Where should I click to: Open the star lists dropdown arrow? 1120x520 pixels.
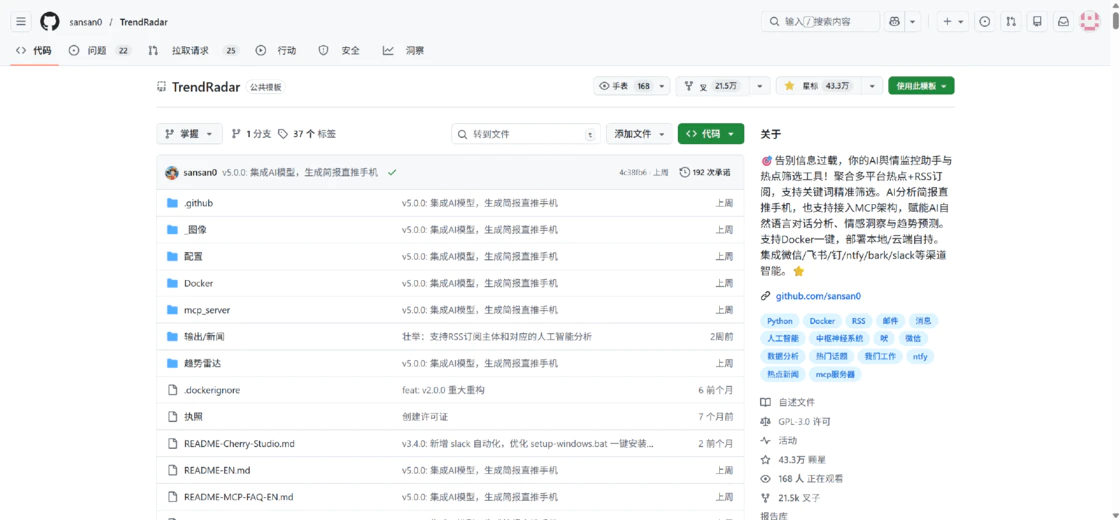[x=871, y=86]
